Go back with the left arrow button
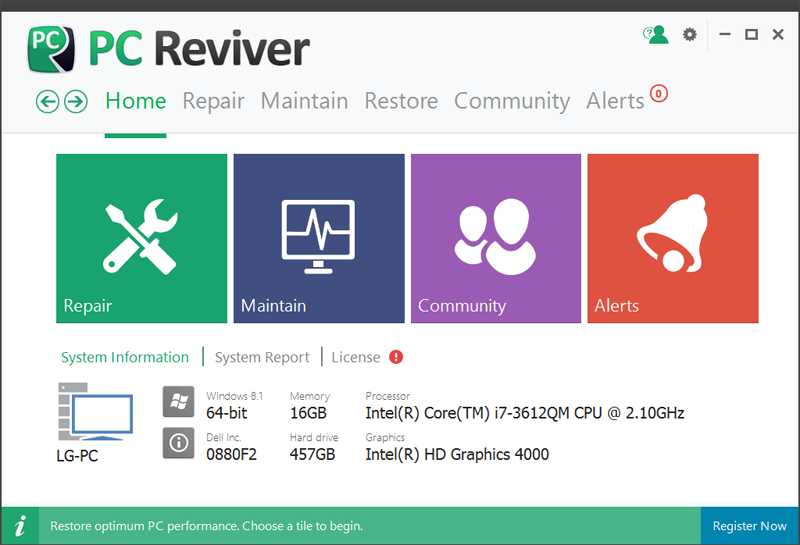This screenshot has width=800, height=545. (x=47, y=101)
